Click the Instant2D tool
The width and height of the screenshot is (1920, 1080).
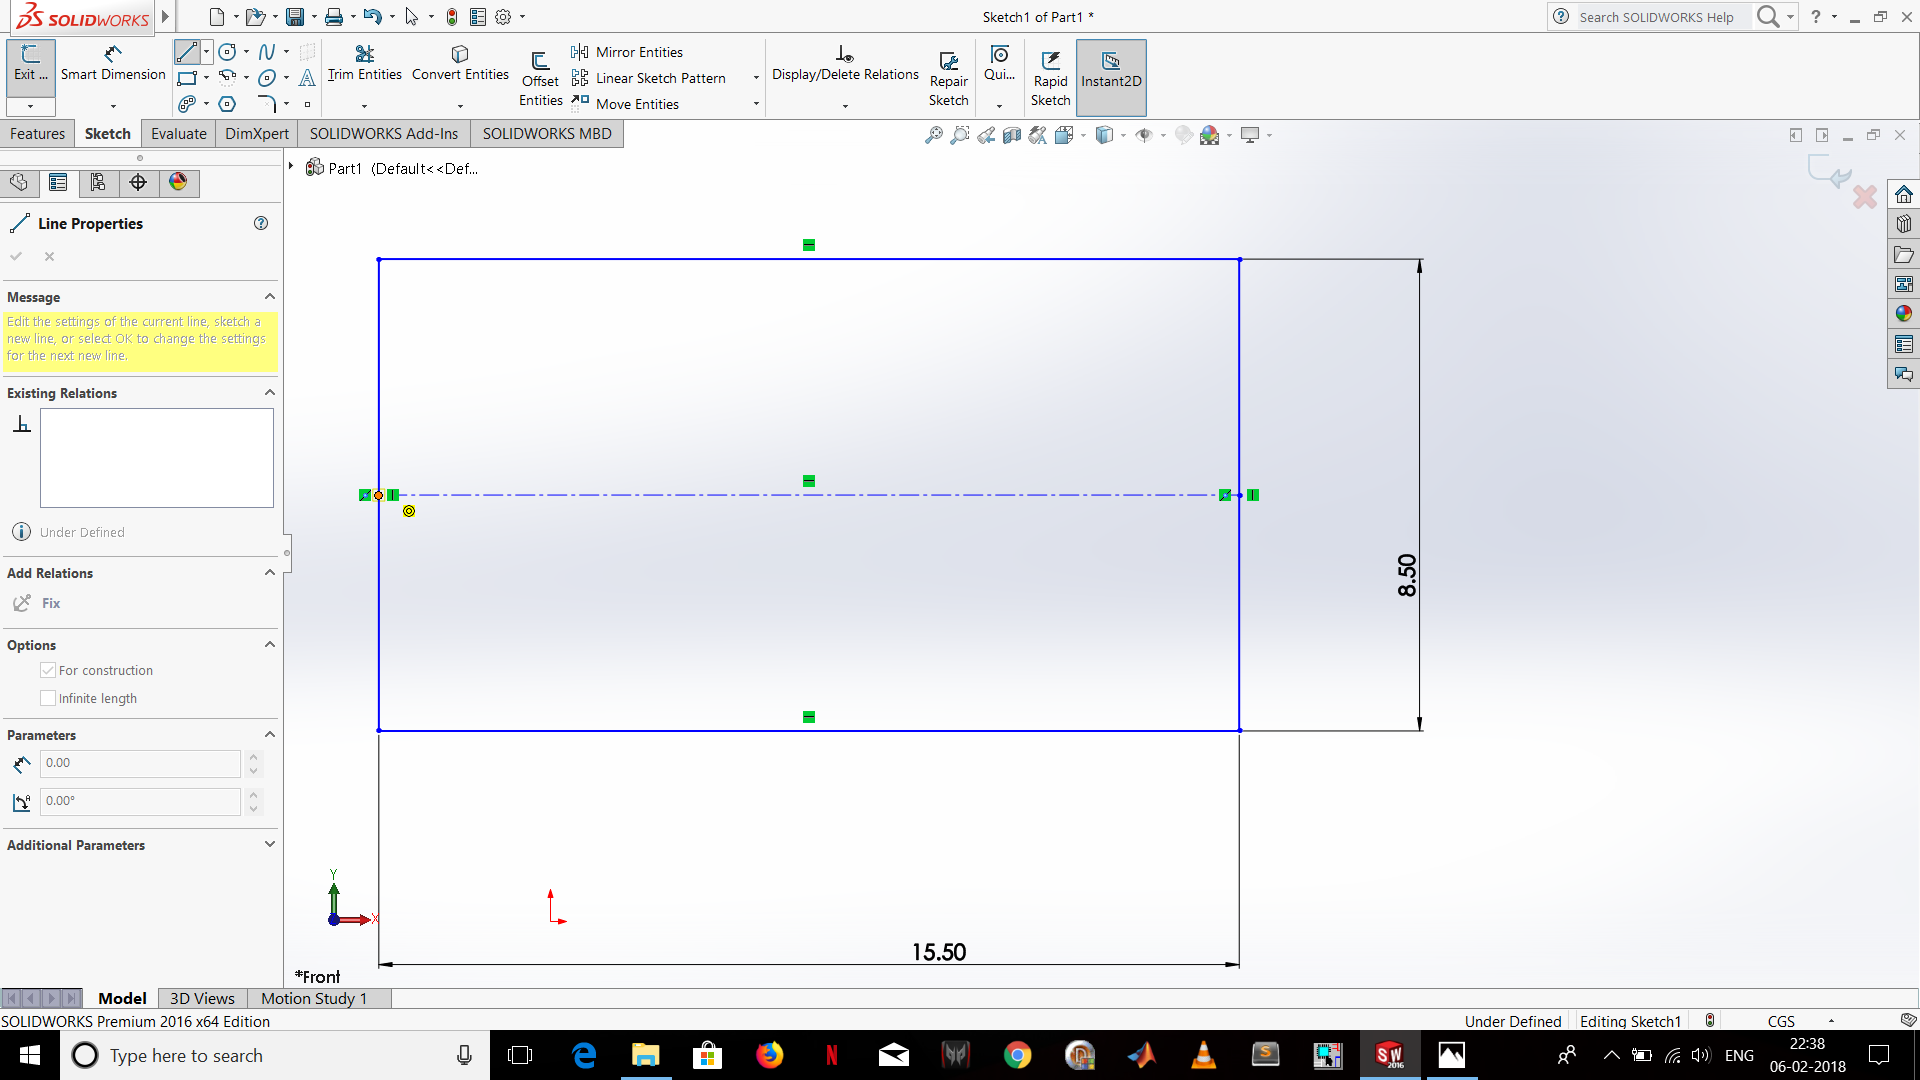click(x=1110, y=75)
